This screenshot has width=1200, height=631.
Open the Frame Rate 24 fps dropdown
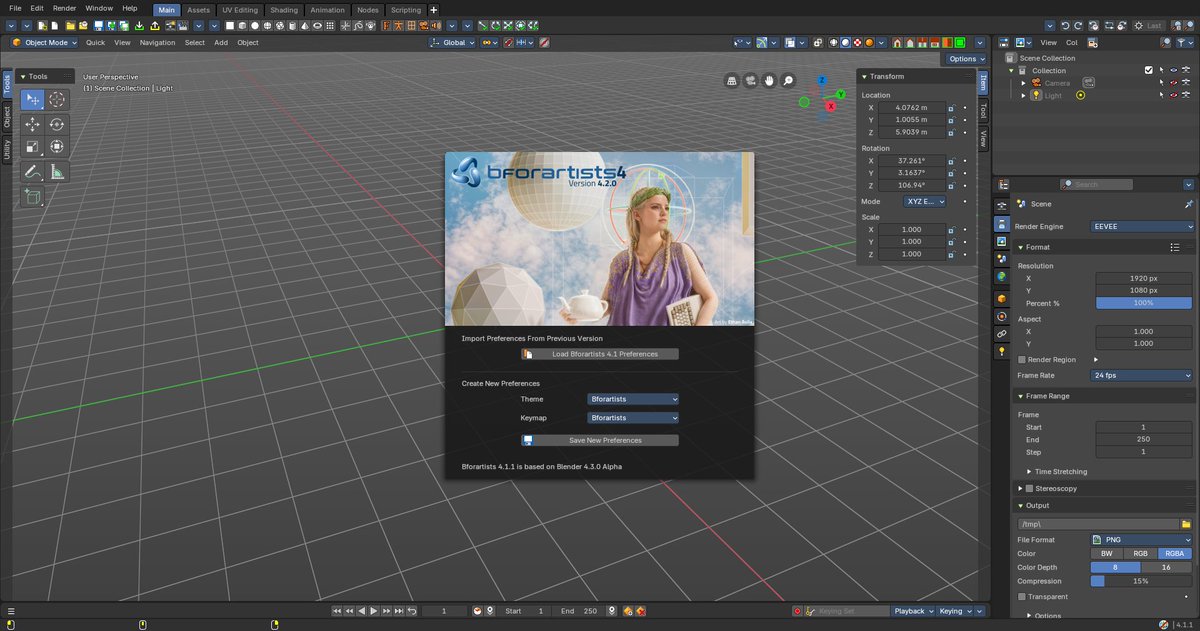1142,376
